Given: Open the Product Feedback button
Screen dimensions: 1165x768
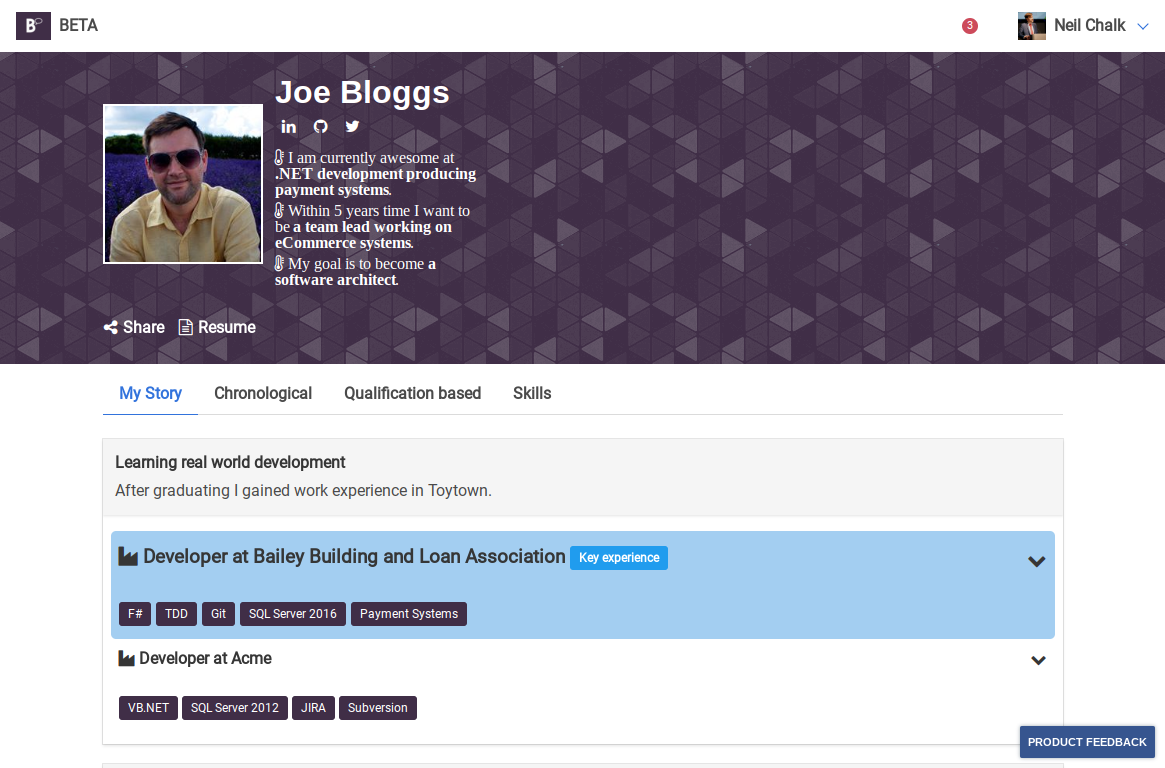Looking at the screenshot, I should click(x=1087, y=742).
